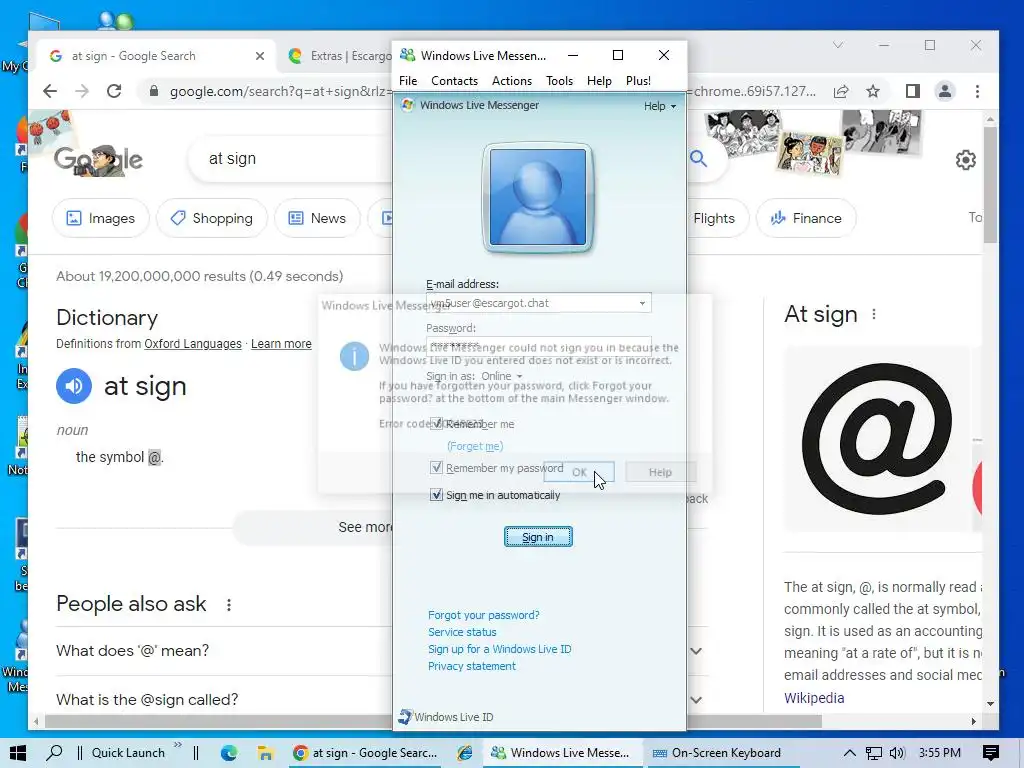Open the Chrome profile avatar icon
This screenshot has height=768, width=1024.
click(945, 91)
